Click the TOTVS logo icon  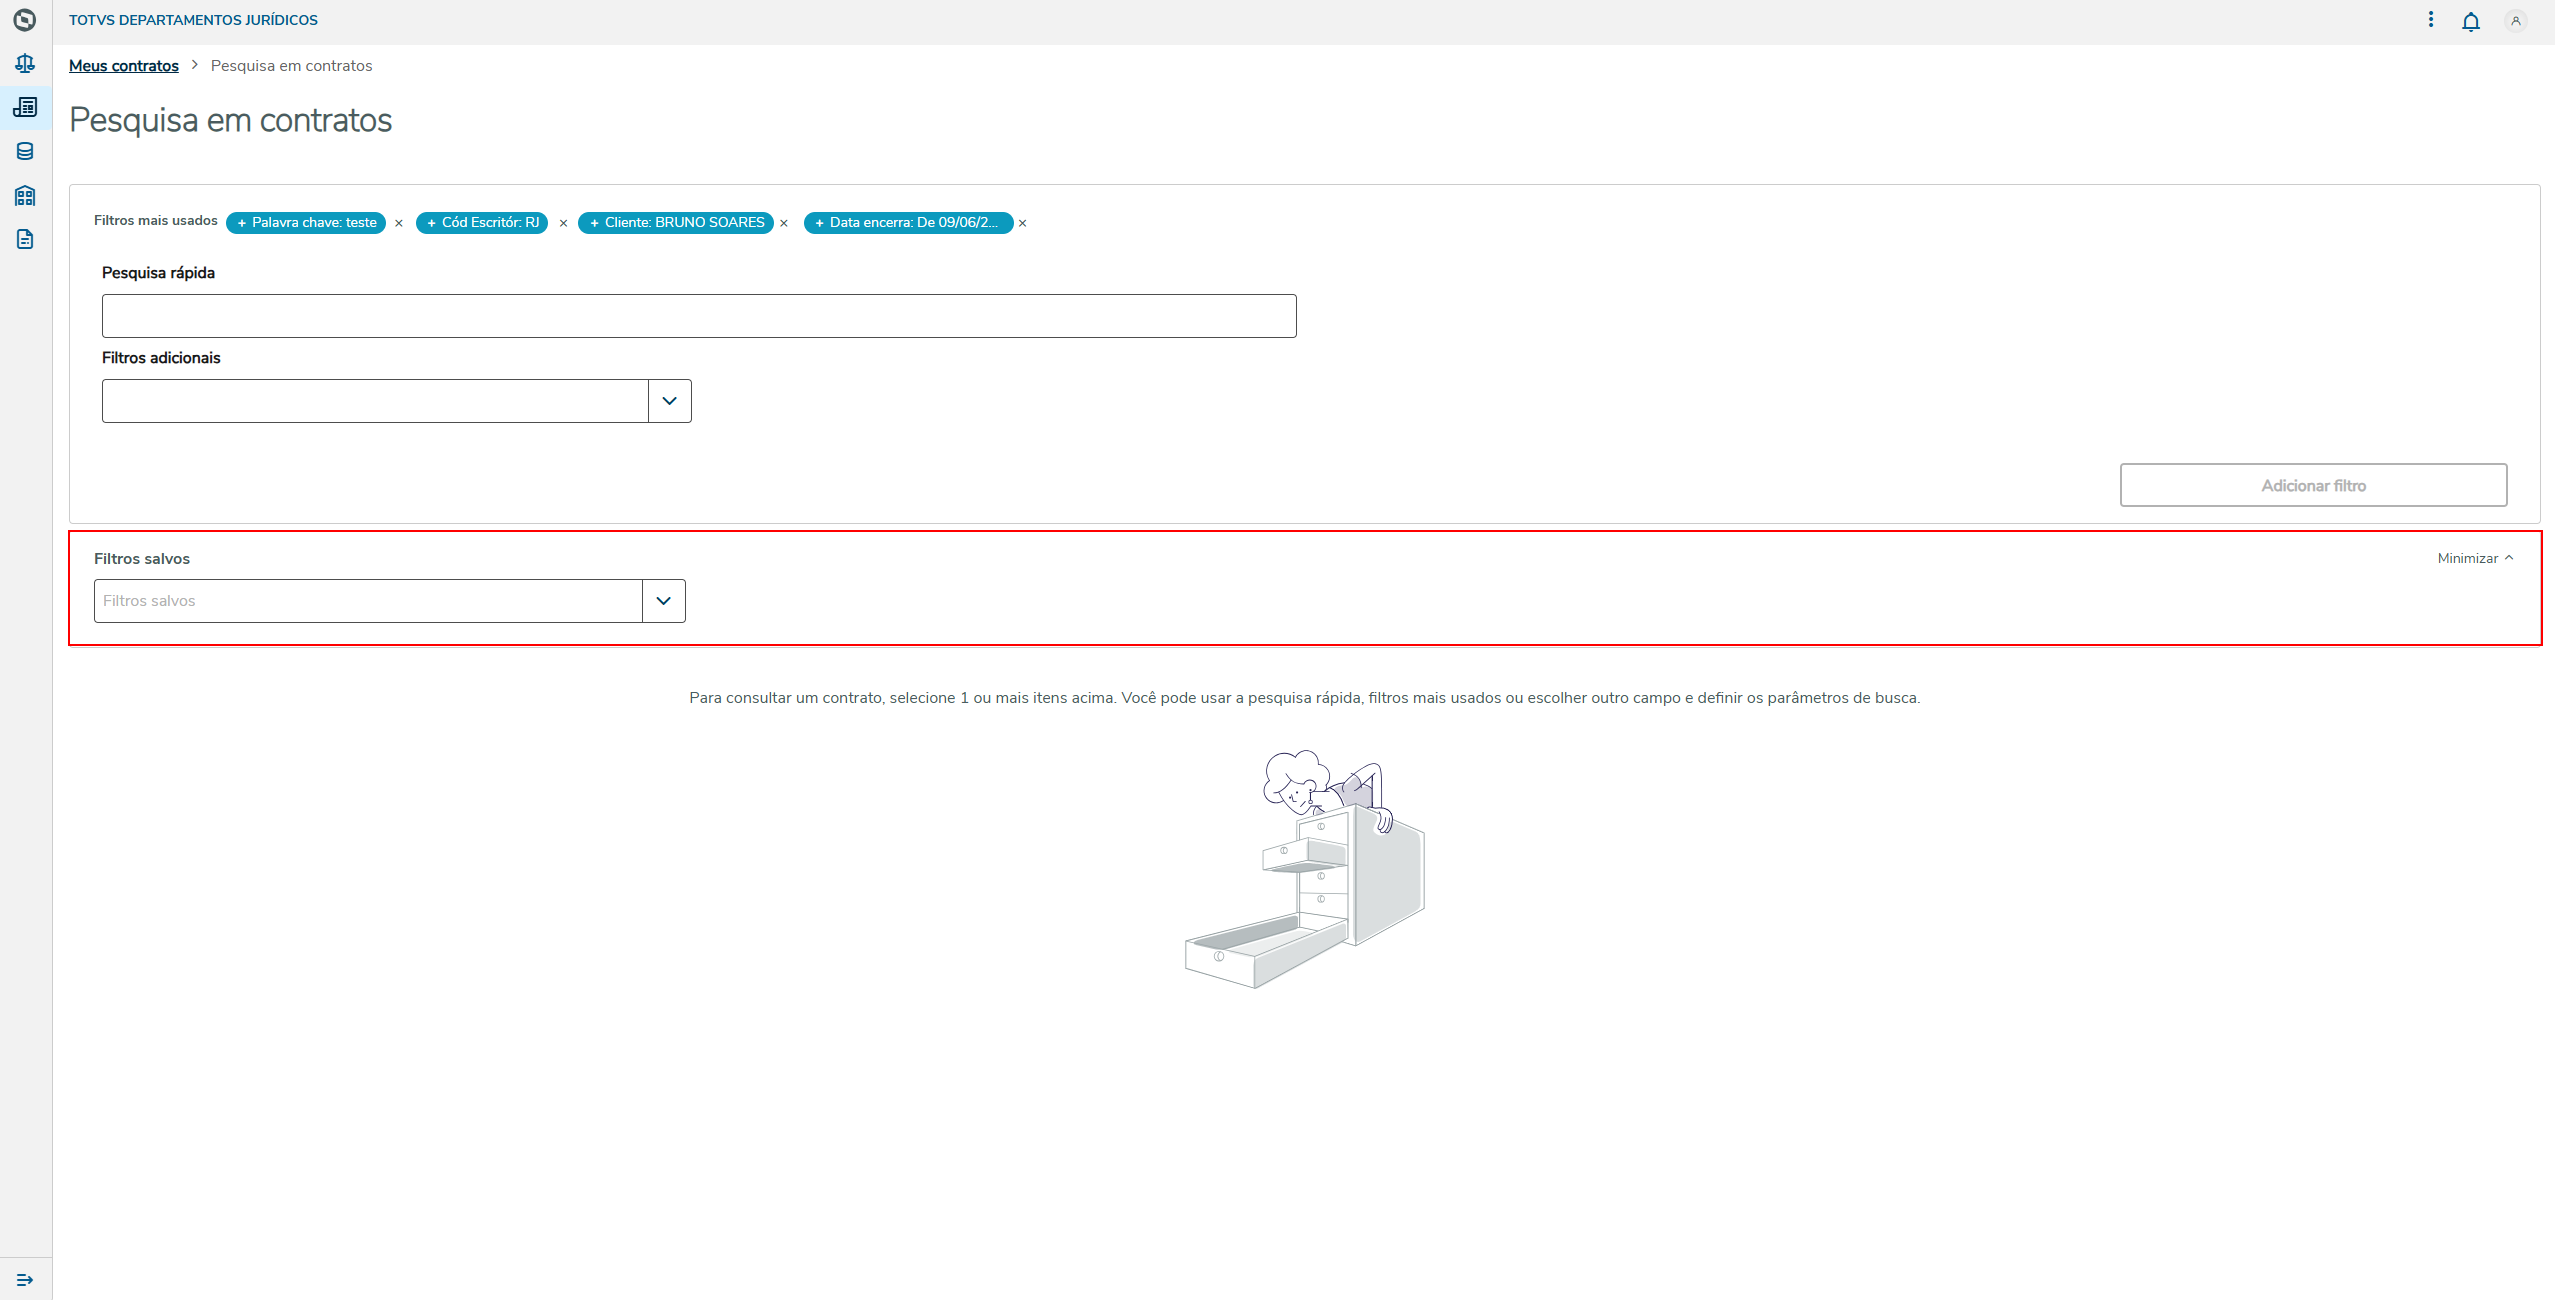pyautogui.click(x=25, y=20)
